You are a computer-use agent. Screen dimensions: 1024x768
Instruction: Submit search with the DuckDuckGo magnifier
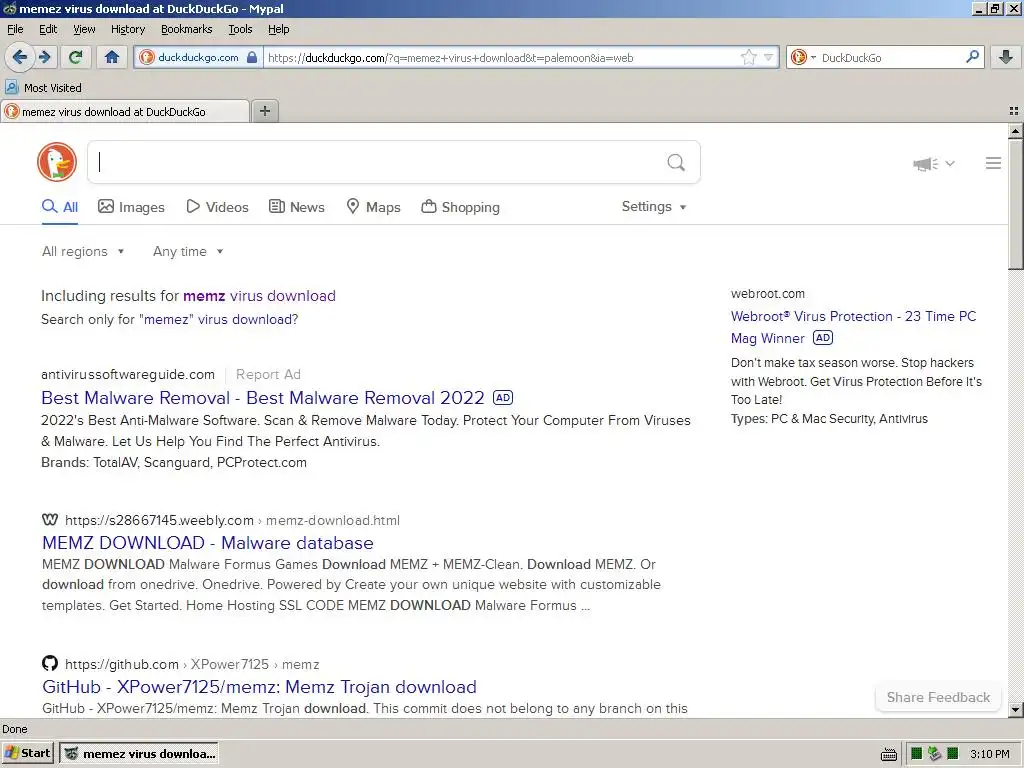point(676,162)
